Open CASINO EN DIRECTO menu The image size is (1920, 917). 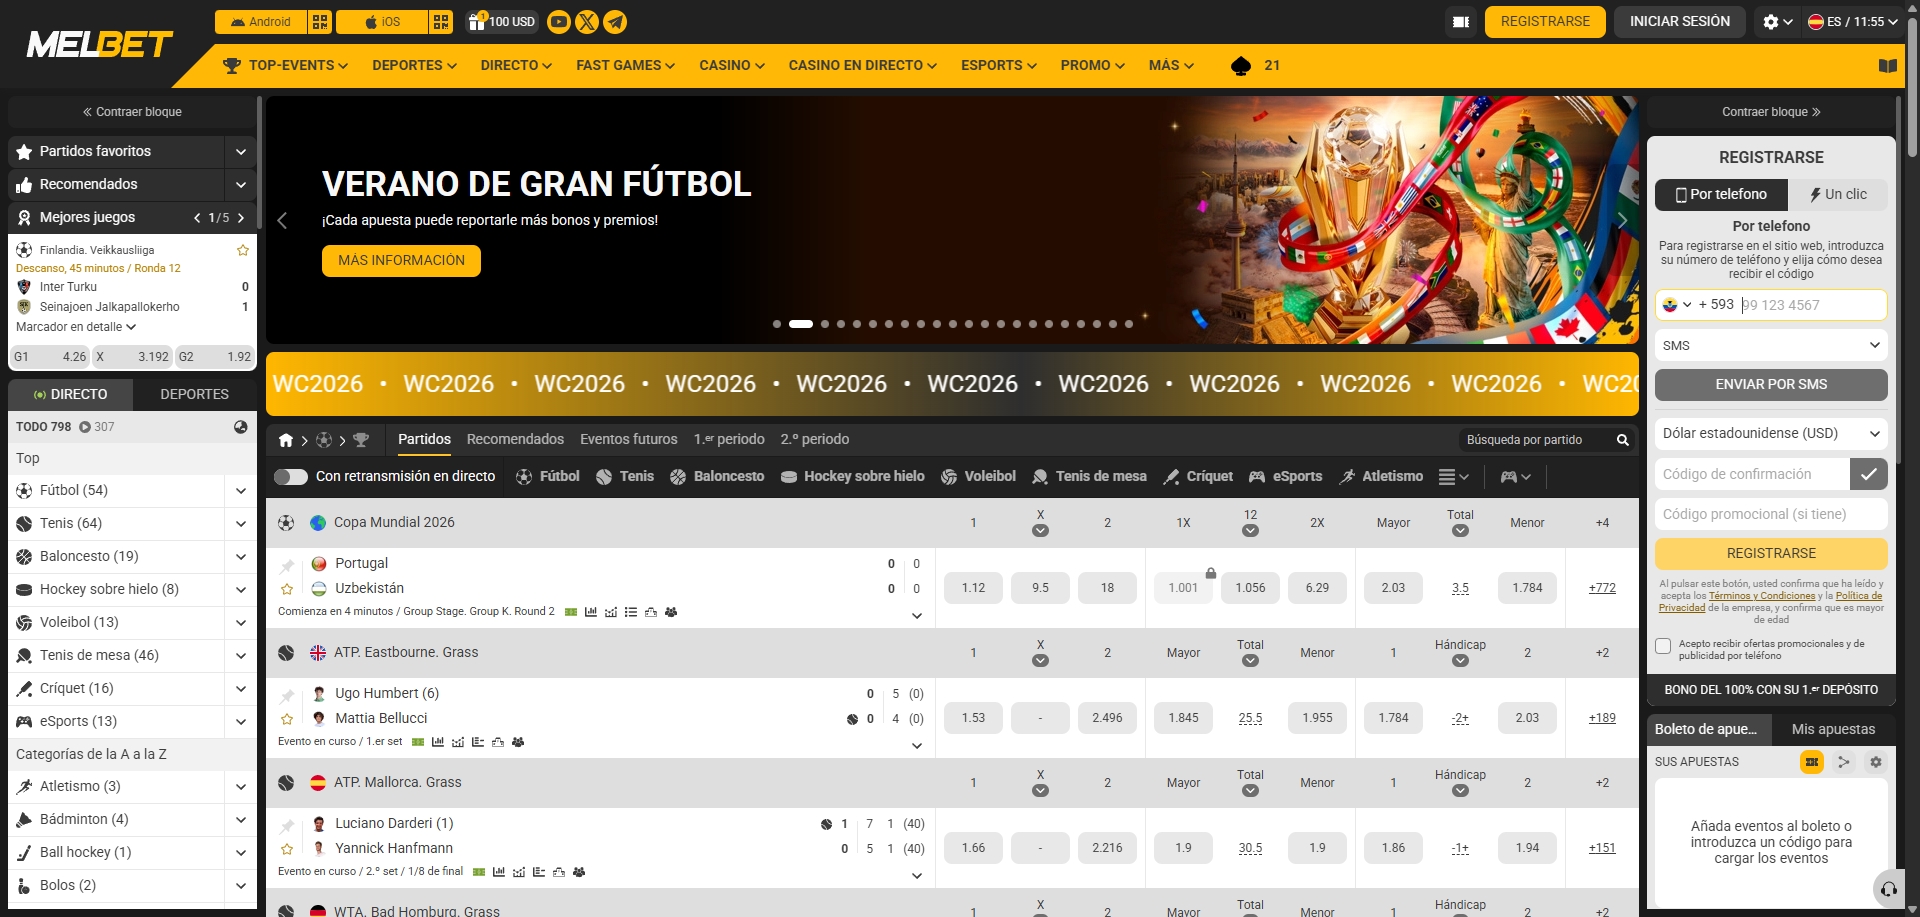click(862, 66)
